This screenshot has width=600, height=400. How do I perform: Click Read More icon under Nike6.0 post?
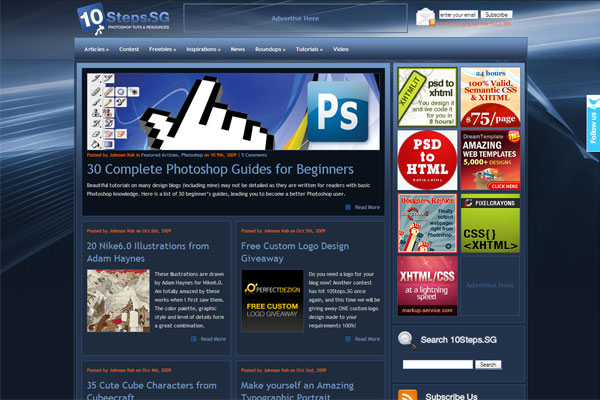click(x=194, y=339)
